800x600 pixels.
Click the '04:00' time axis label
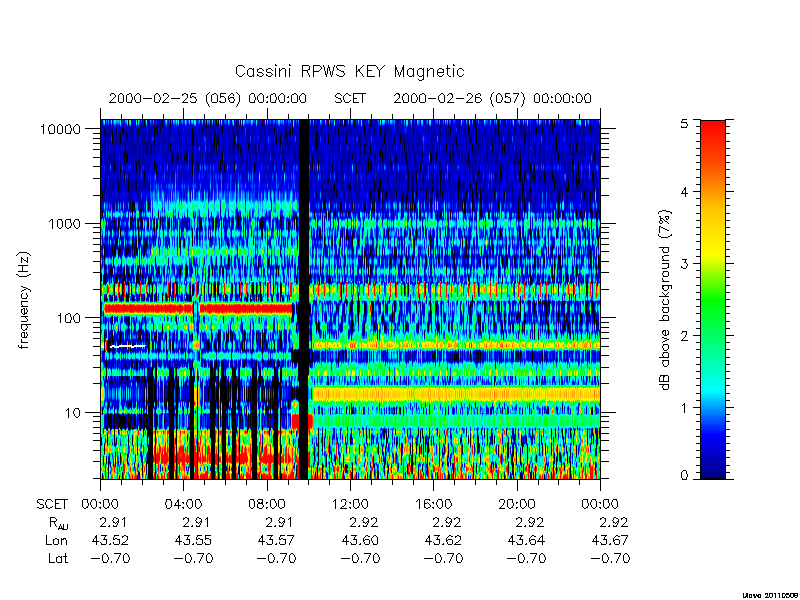point(183,505)
